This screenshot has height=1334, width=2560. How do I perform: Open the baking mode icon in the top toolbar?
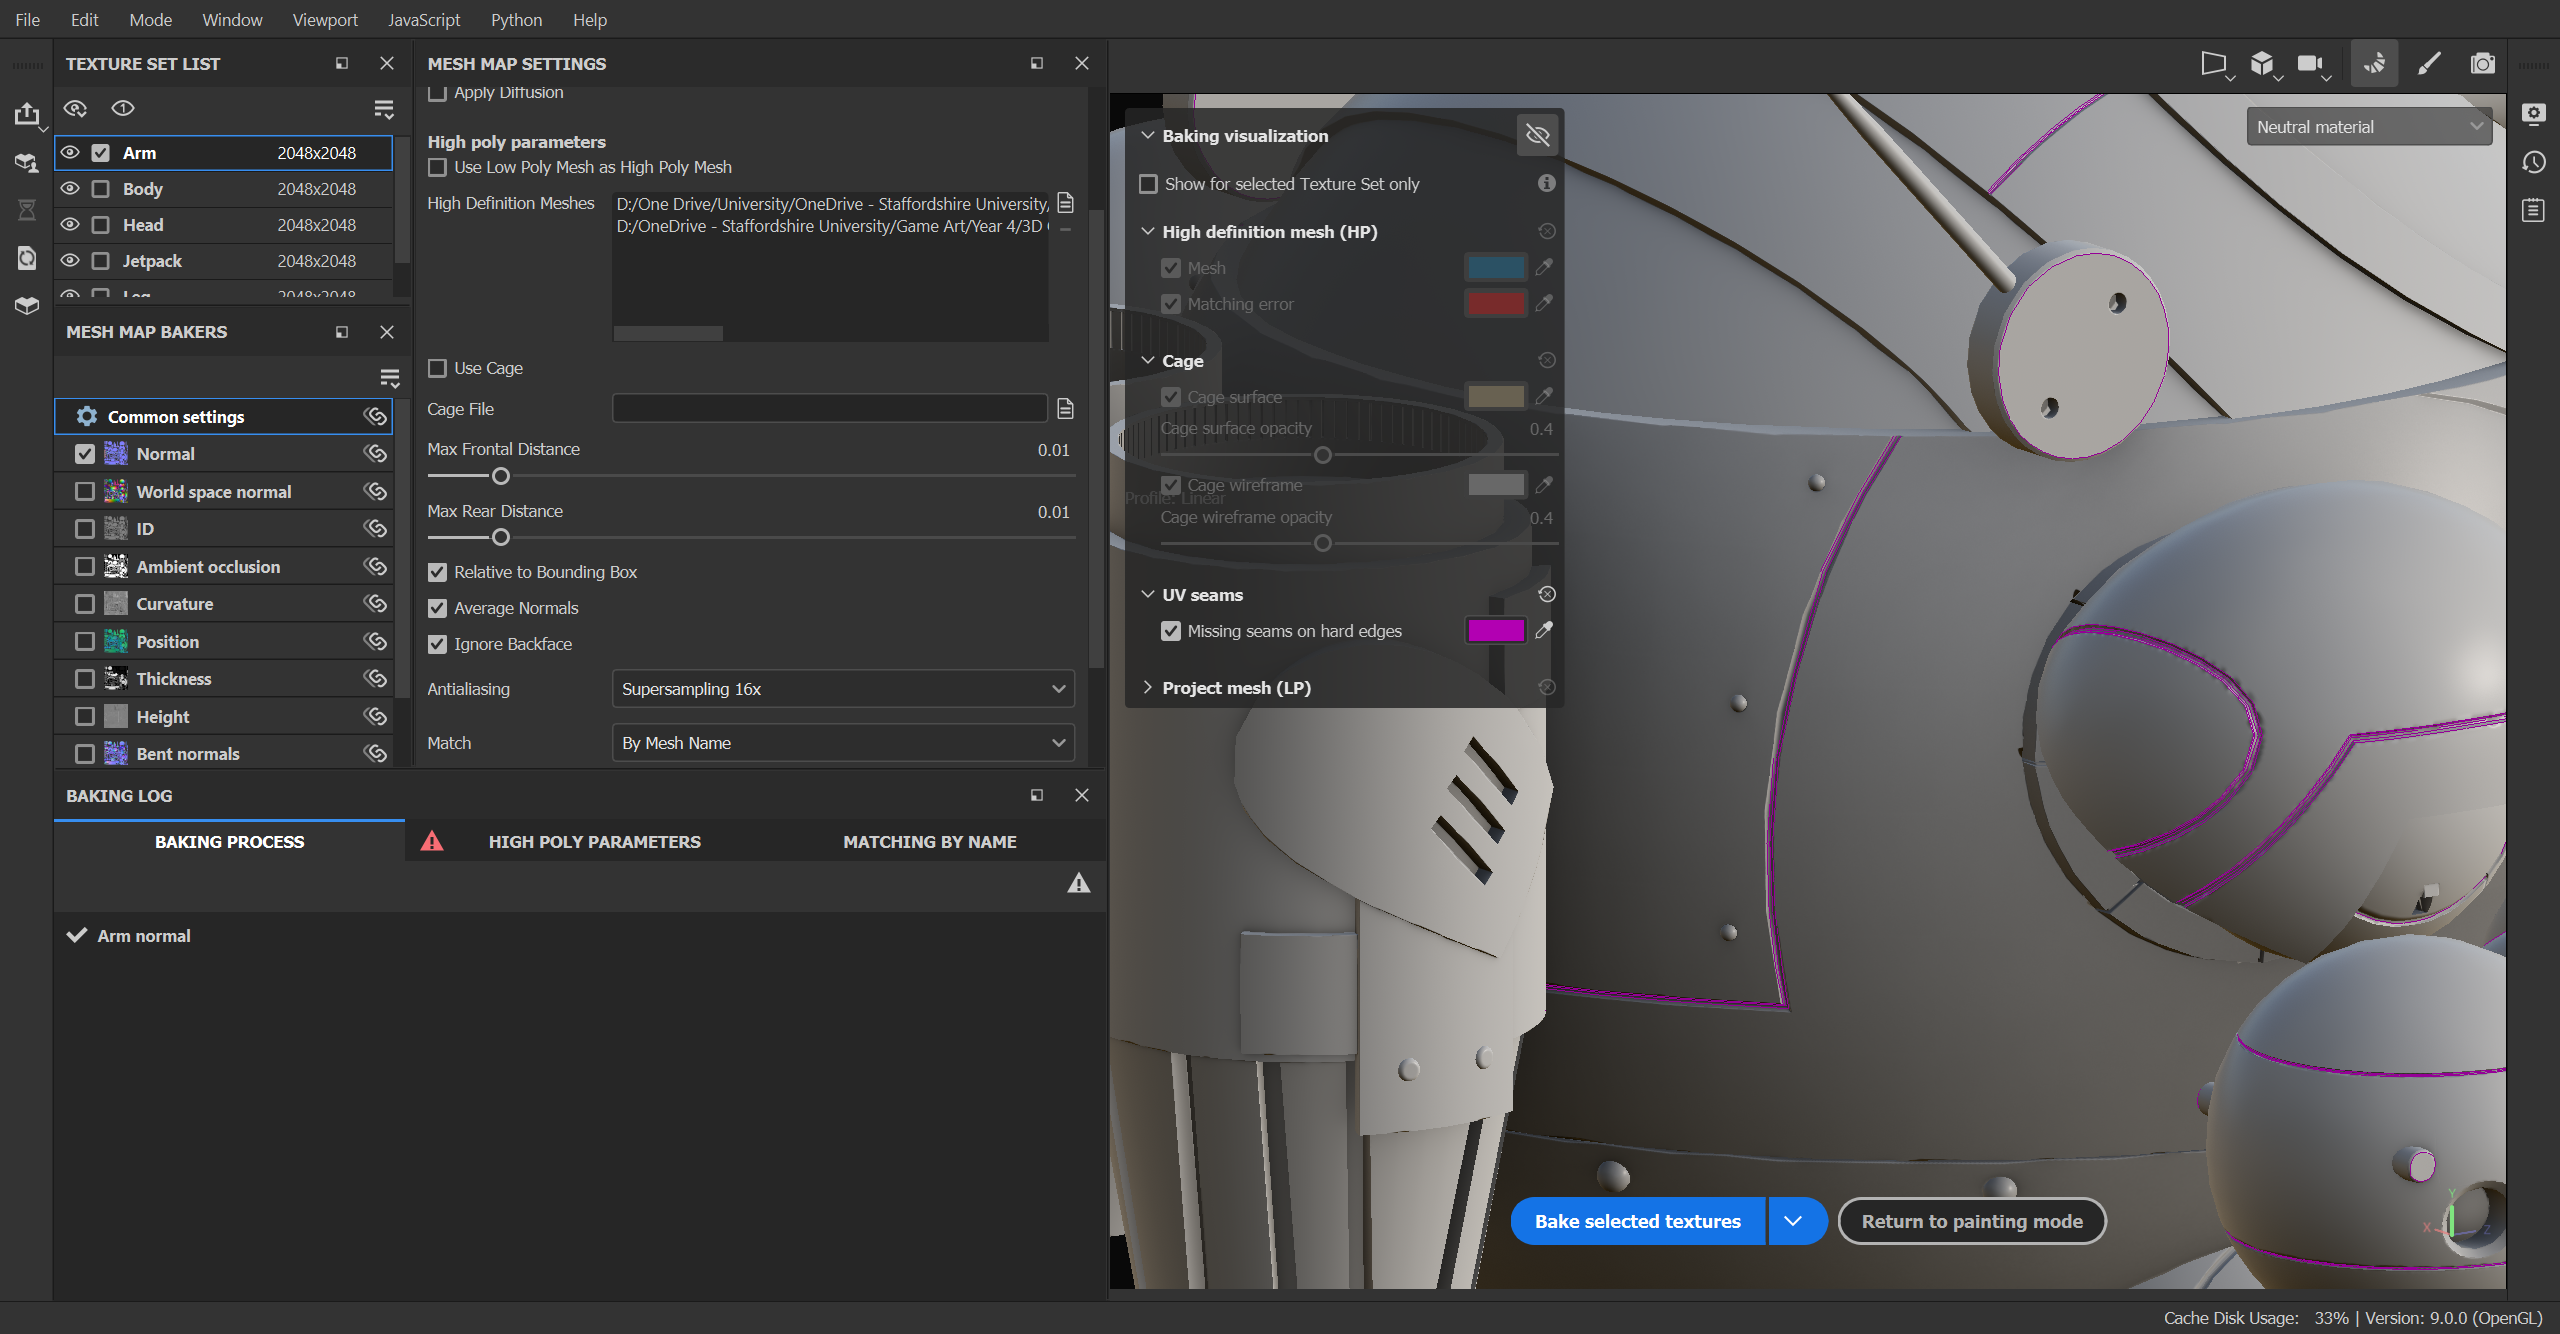(2374, 63)
